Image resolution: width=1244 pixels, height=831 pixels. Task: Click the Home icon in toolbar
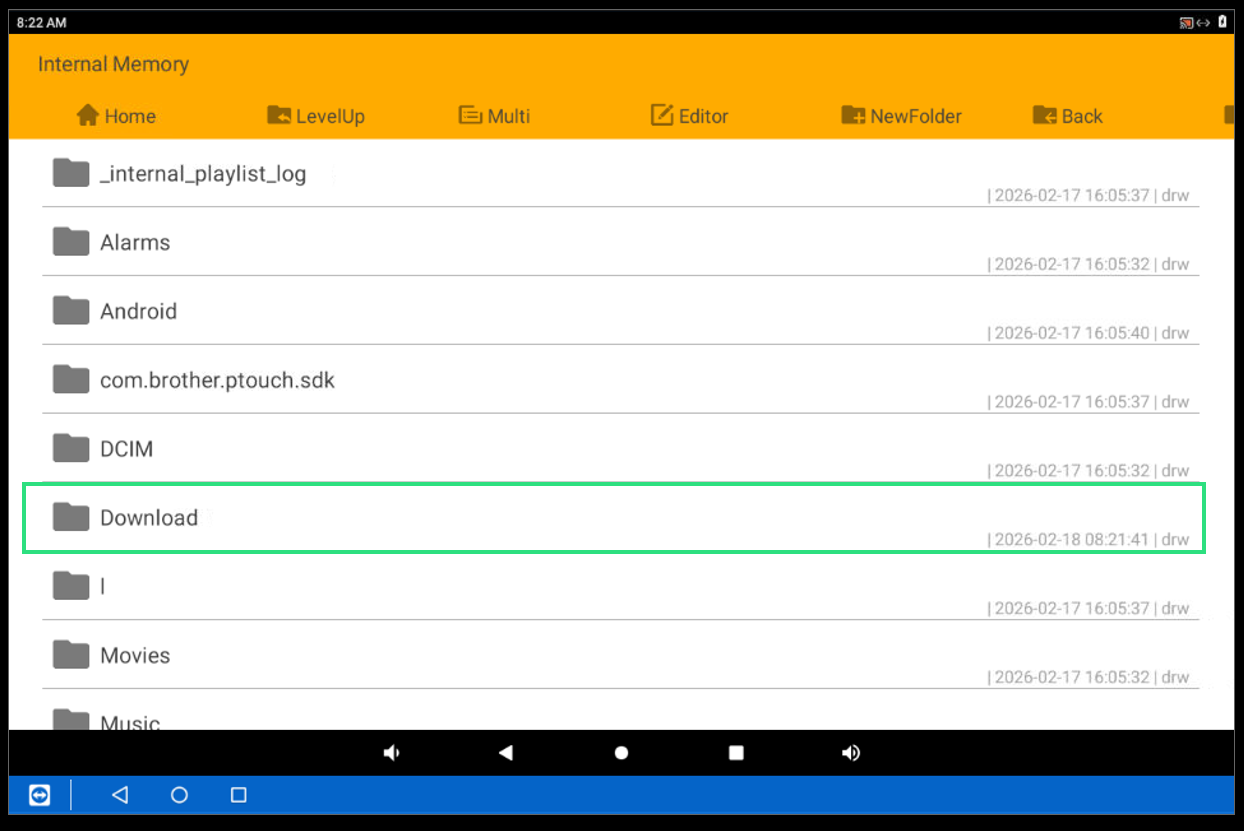pos(89,116)
